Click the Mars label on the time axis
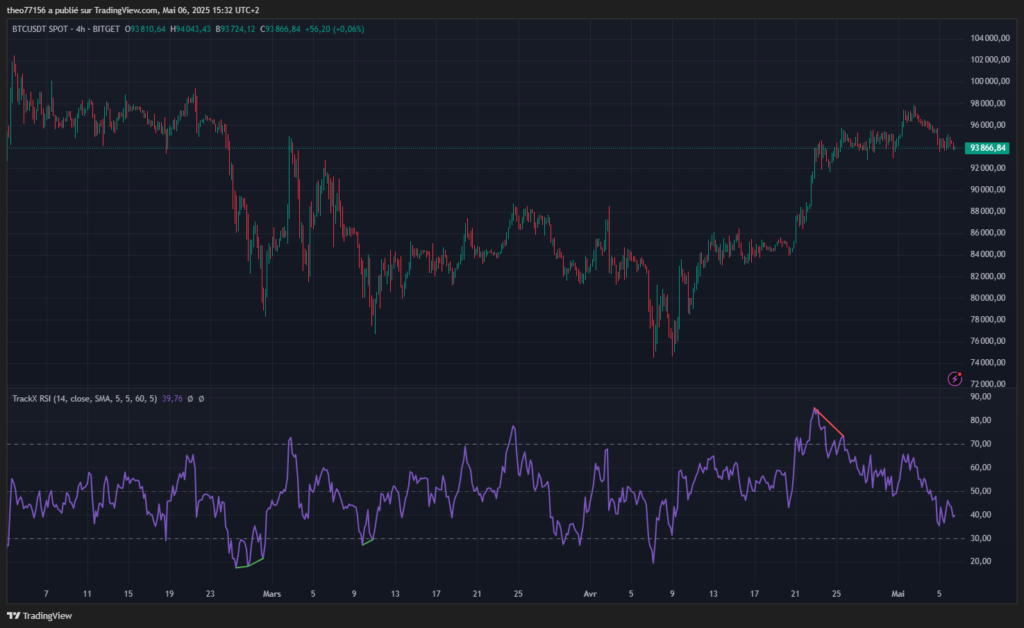Screen dimensions: 1024x628 271,593
